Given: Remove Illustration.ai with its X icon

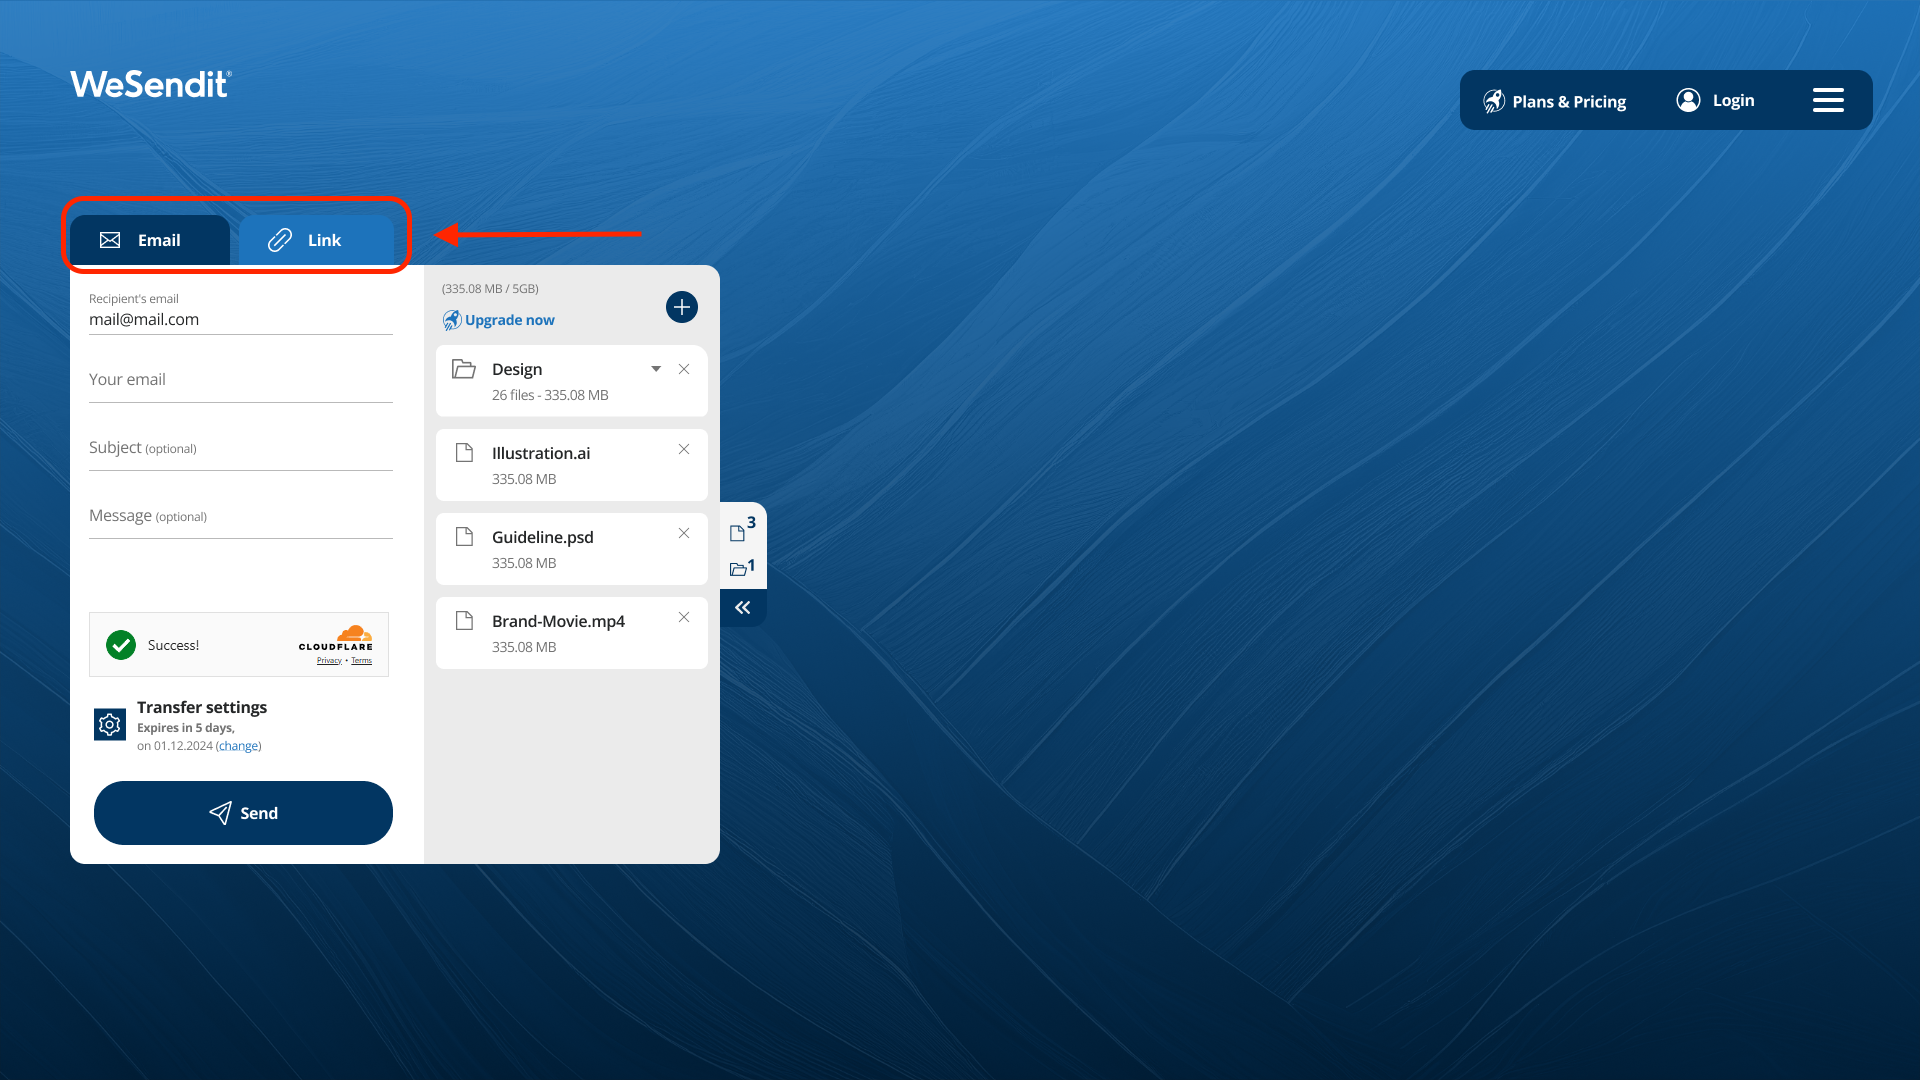Looking at the screenshot, I should coord(684,450).
